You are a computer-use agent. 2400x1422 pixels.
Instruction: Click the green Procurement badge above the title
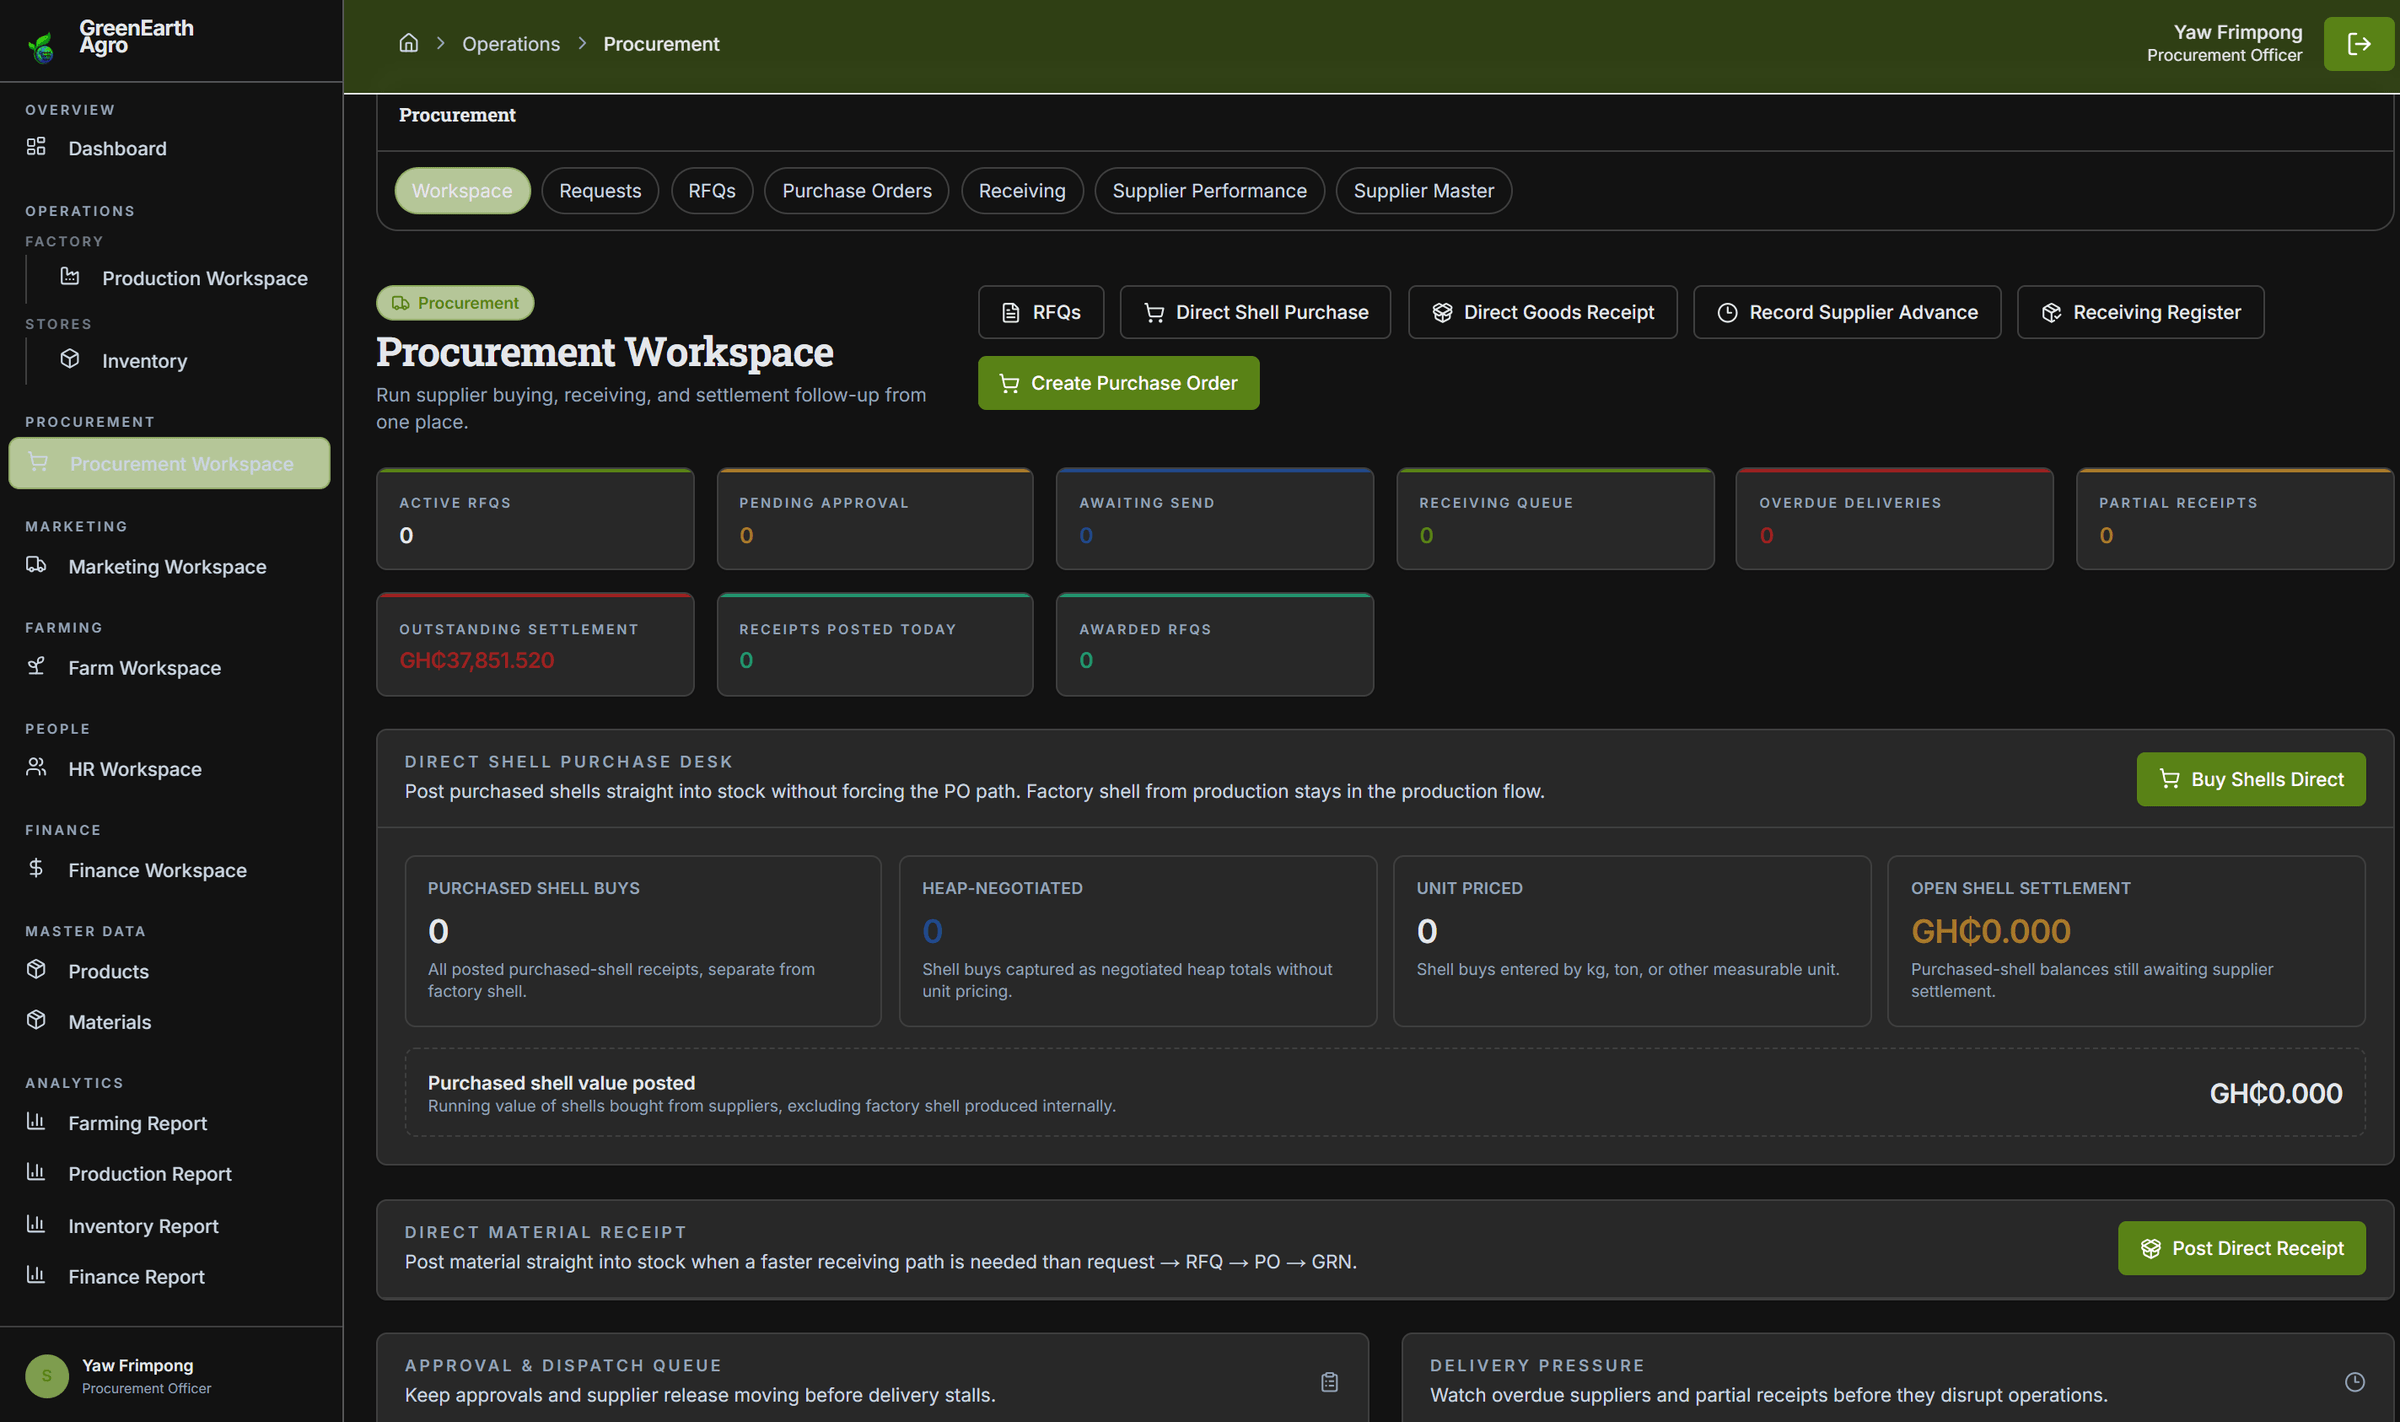(455, 303)
